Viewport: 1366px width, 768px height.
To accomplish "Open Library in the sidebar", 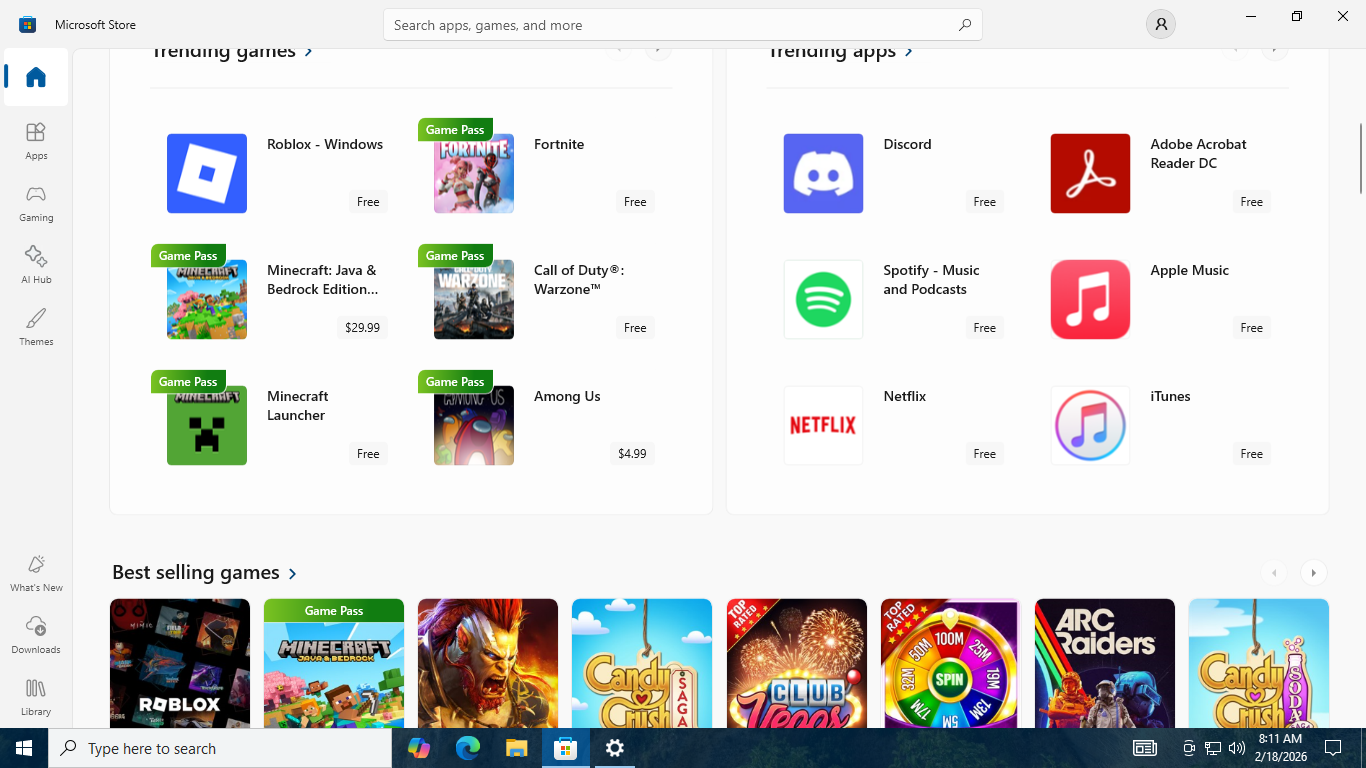I will click(36, 697).
